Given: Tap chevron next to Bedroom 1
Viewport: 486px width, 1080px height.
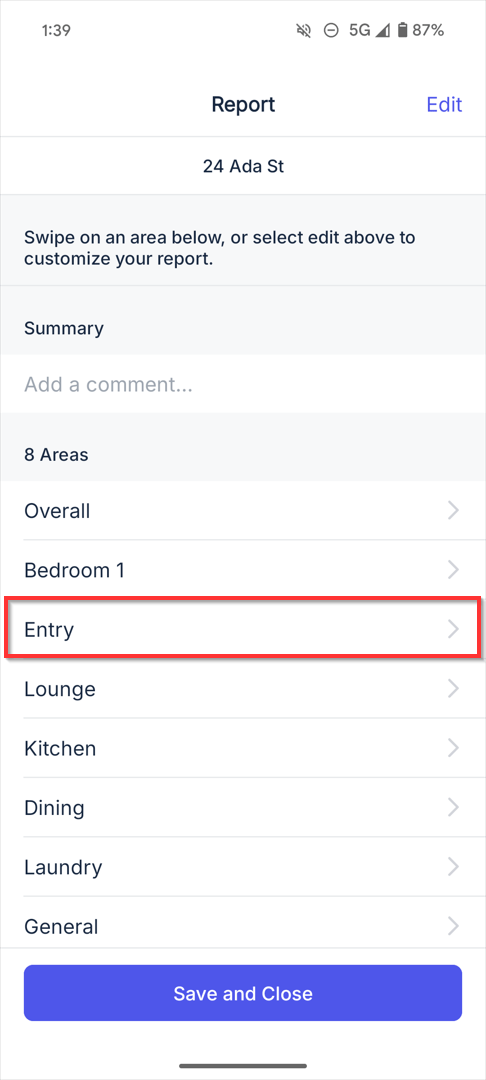Looking at the screenshot, I should 453,570.
